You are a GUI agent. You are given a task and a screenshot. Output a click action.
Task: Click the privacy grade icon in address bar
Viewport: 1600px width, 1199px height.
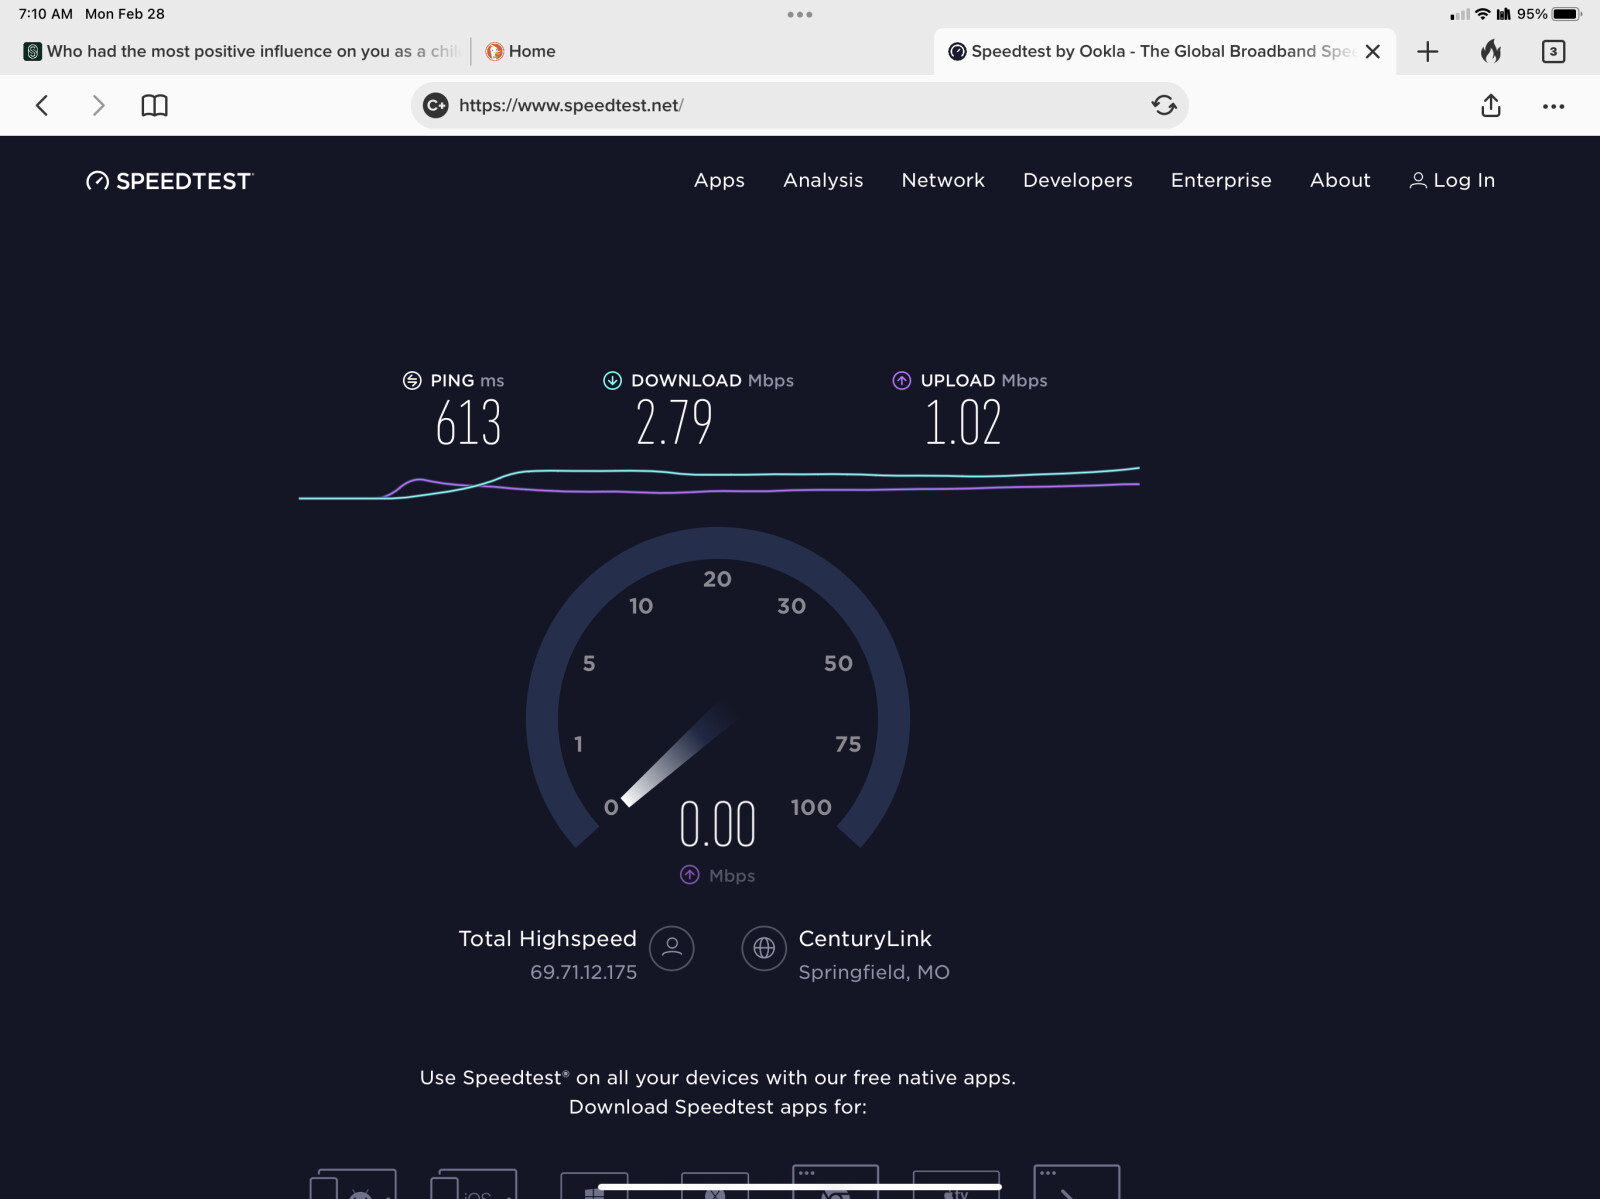pyautogui.click(x=436, y=105)
